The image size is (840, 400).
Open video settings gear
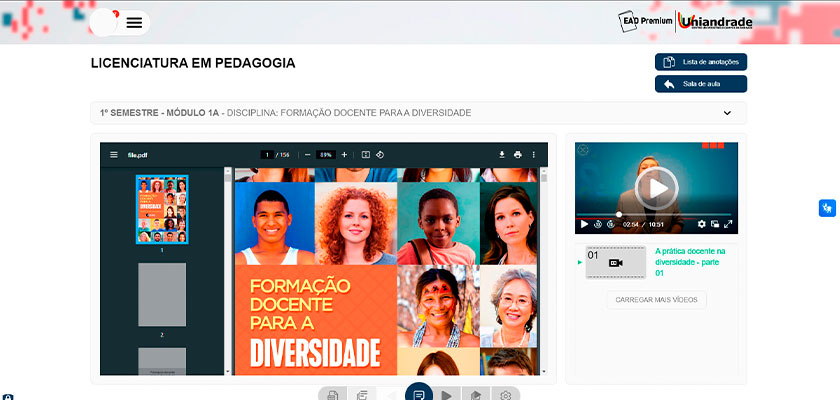pos(702,224)
